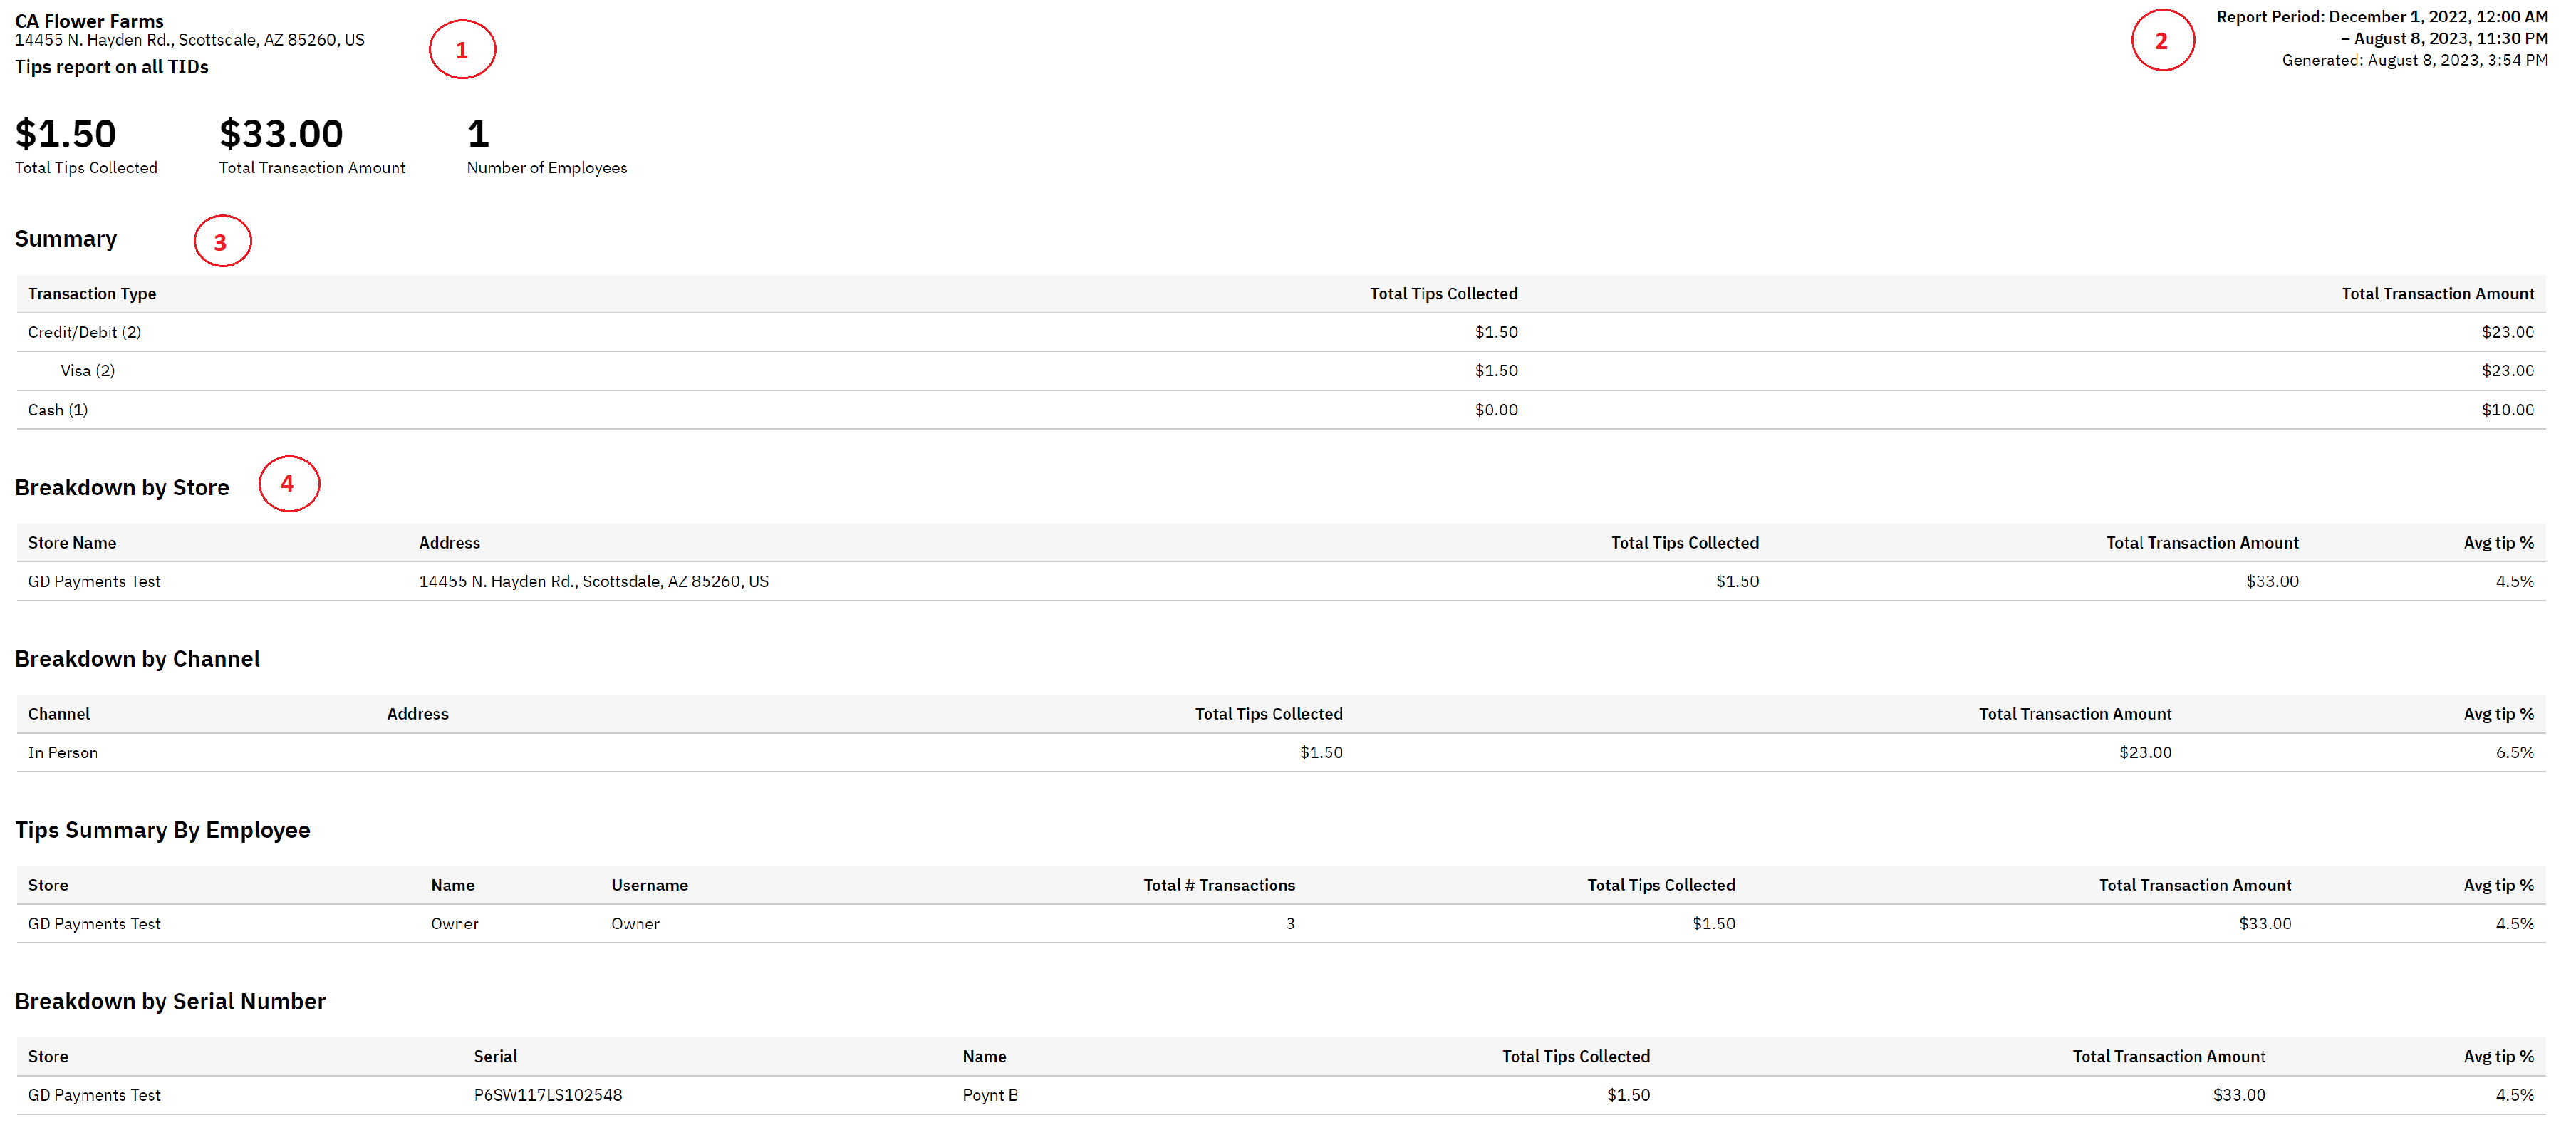Click the $33.00 amount in Breakdown by Store

2272,582
